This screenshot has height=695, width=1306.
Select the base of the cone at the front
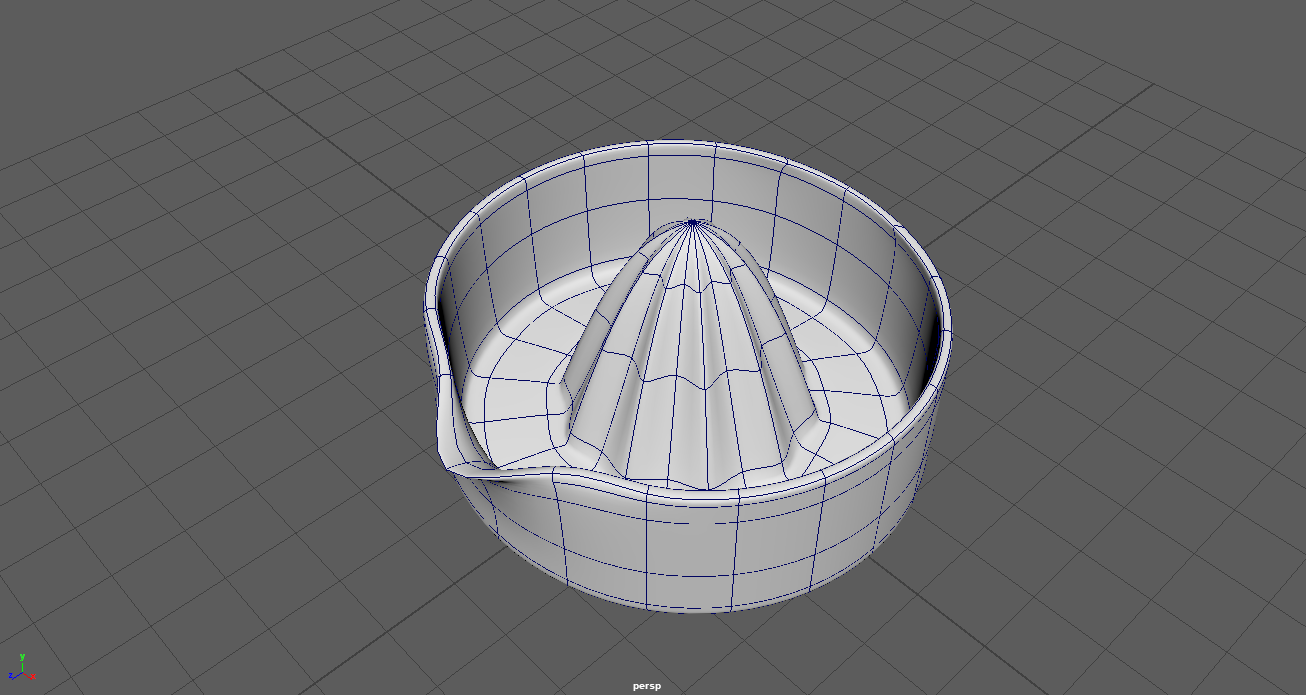coord(690,478)
